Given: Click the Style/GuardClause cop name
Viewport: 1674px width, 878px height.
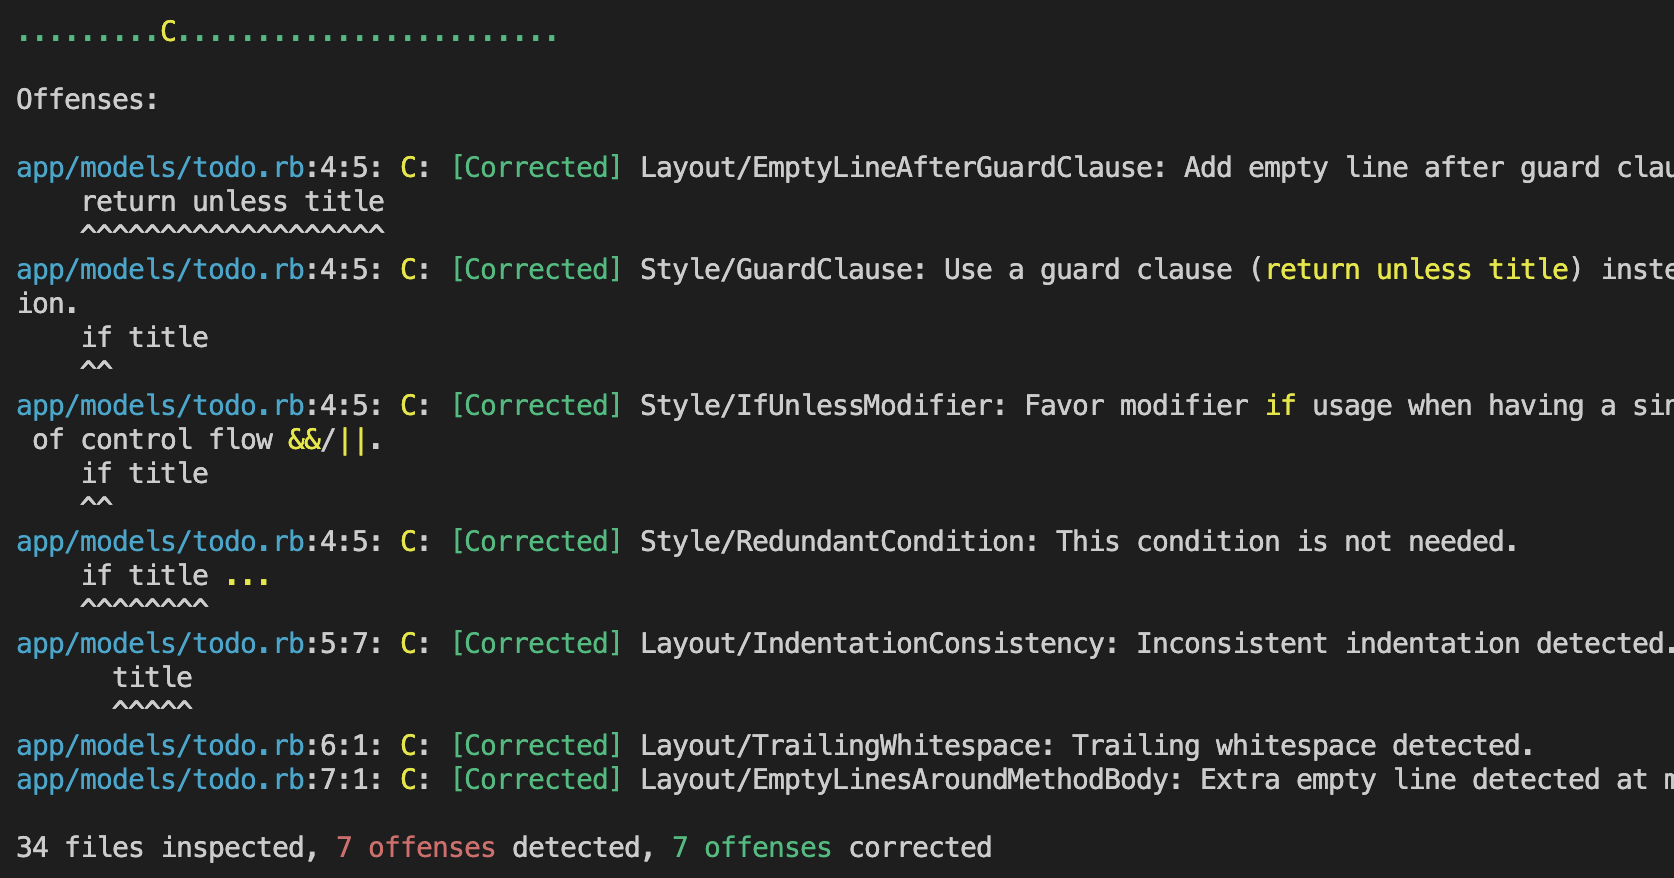Looking at the screenshot, I should [776, 270].
